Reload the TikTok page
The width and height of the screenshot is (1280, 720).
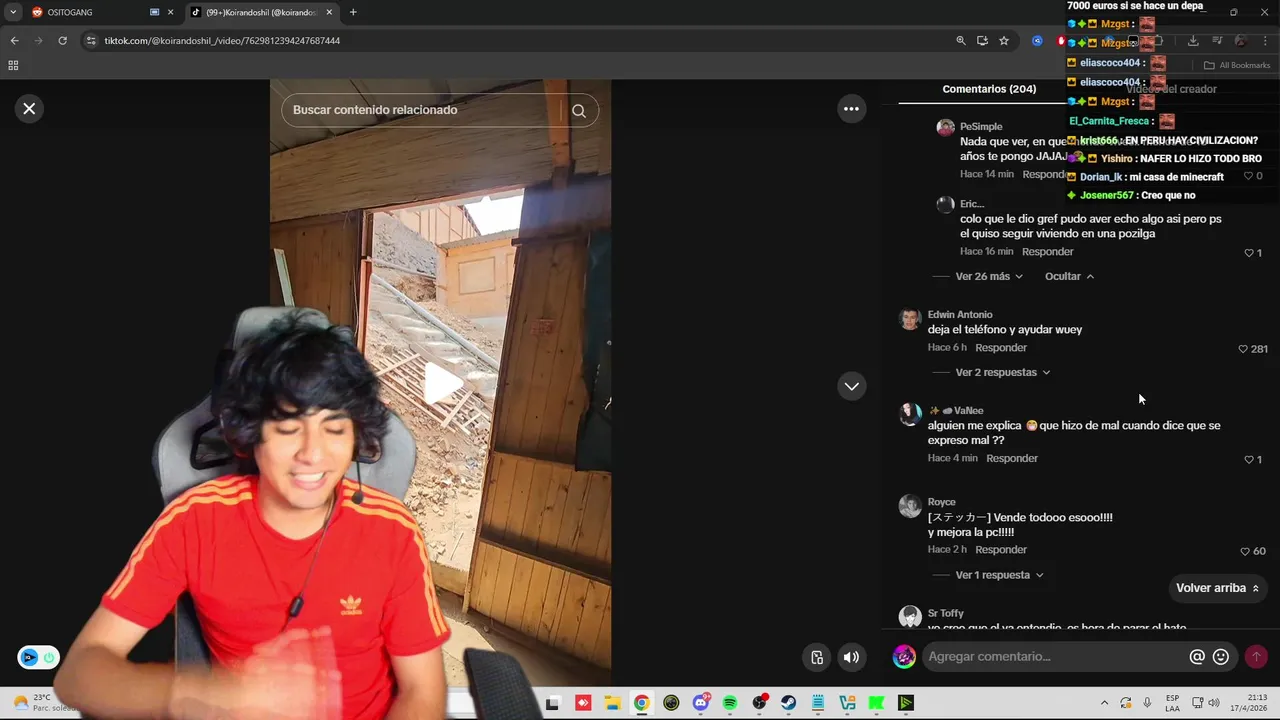click(x=62, y=41)
